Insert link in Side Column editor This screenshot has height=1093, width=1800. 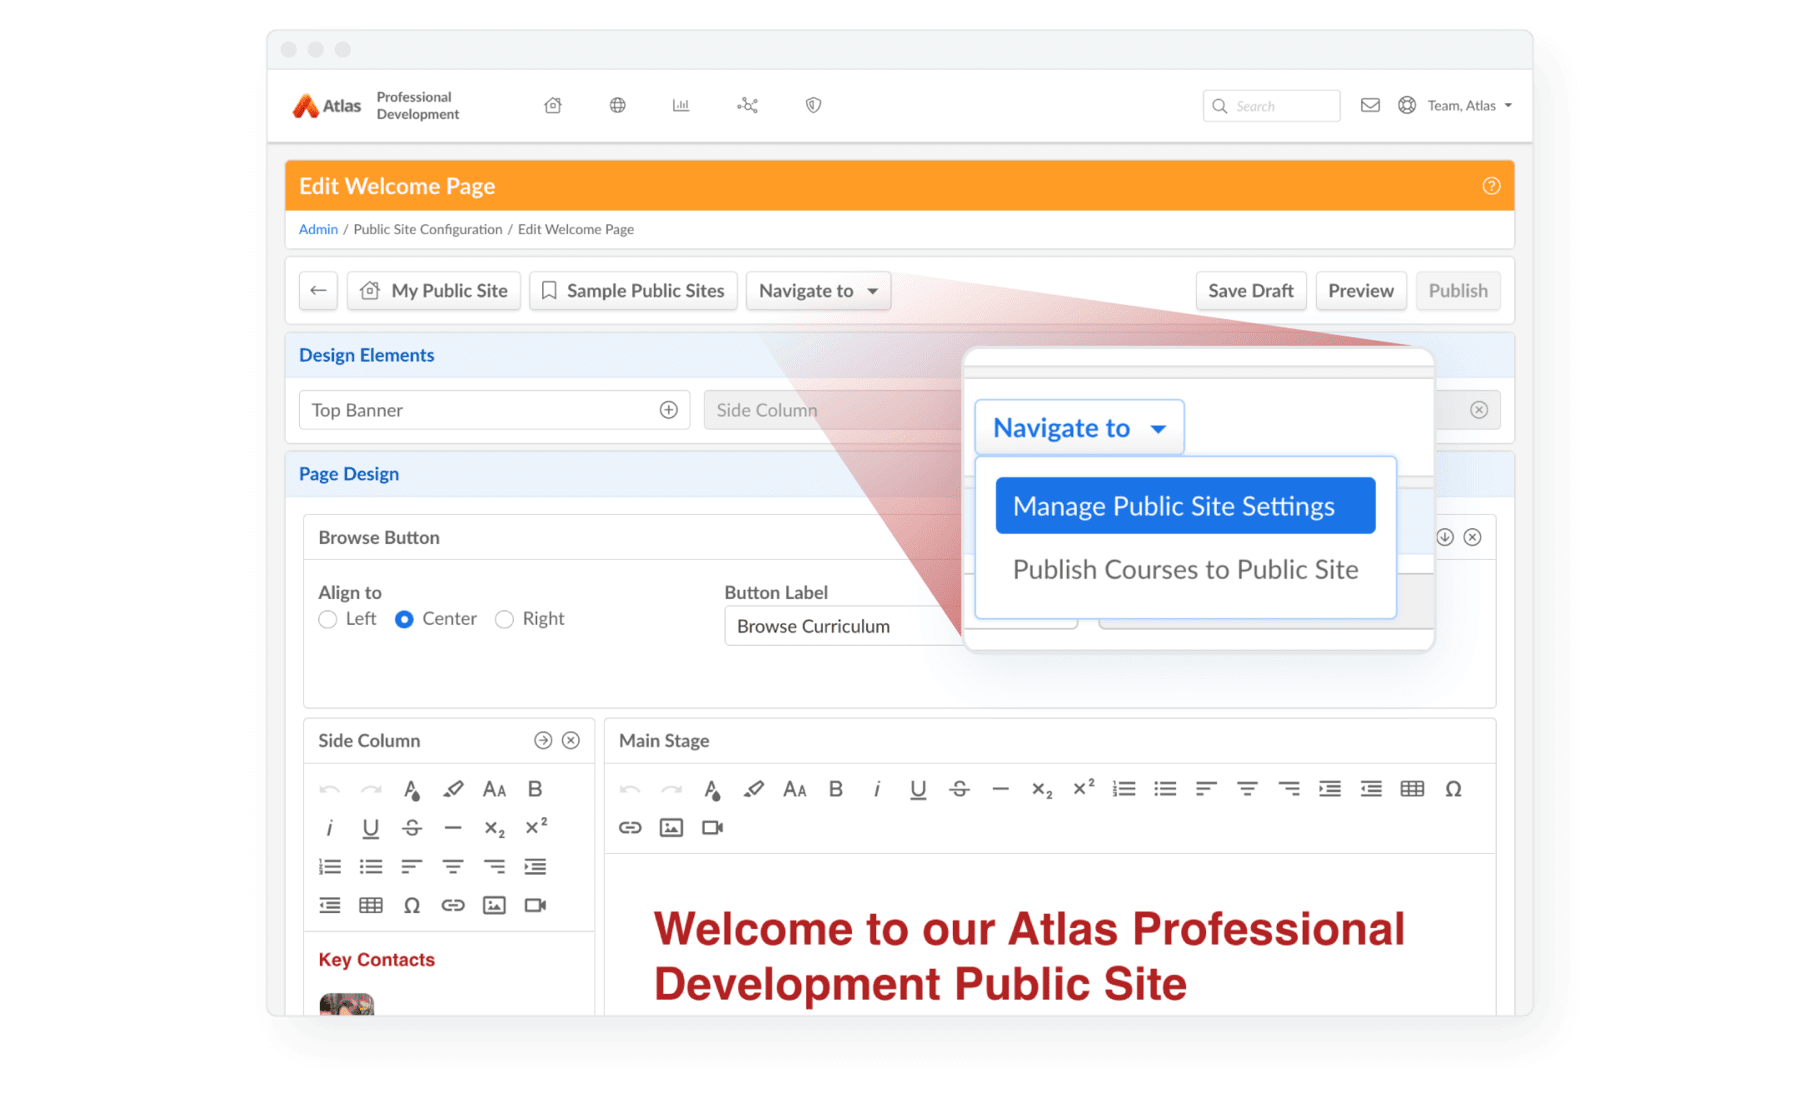point(453,905)
